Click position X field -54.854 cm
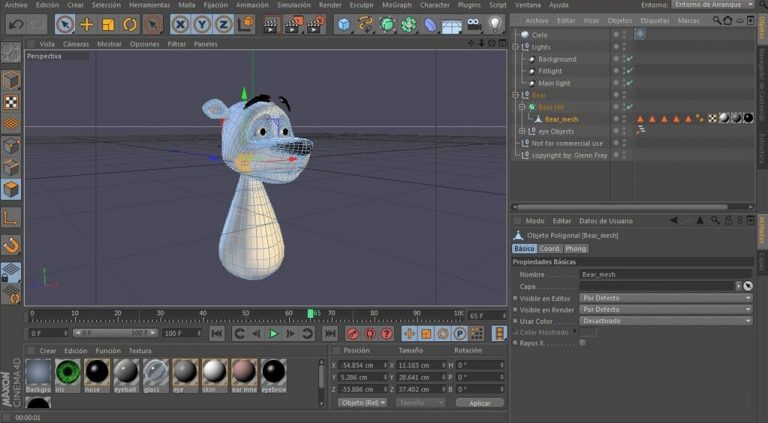768x423 pixels. [362, 365]
